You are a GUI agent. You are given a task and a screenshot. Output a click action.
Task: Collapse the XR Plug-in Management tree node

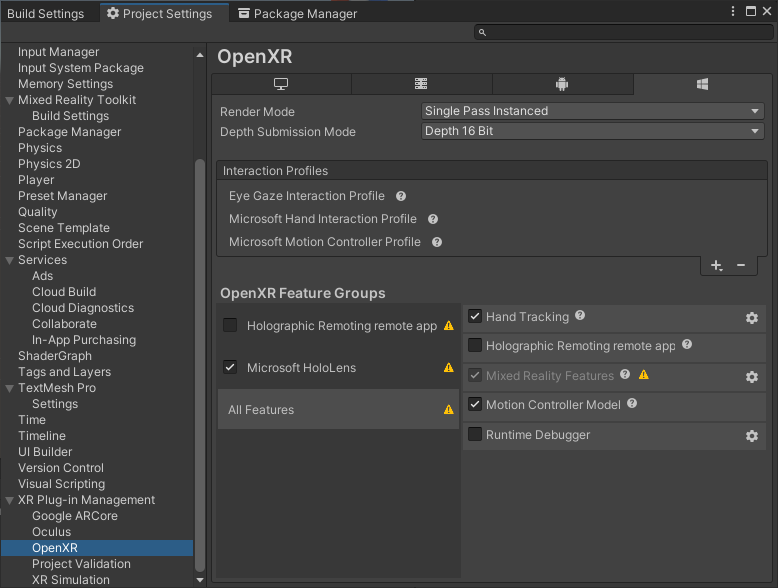(x=9, y=501)
